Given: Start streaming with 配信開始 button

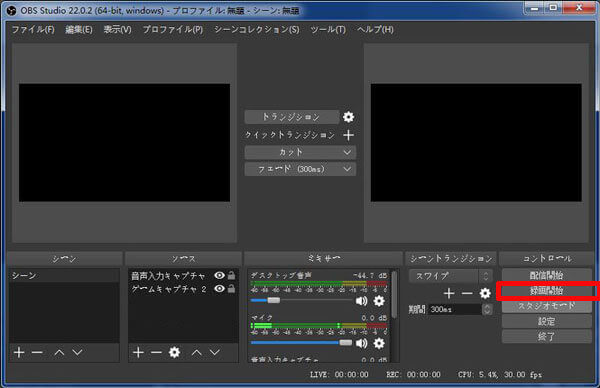Looking at the screenshot, I should (546, 275).
